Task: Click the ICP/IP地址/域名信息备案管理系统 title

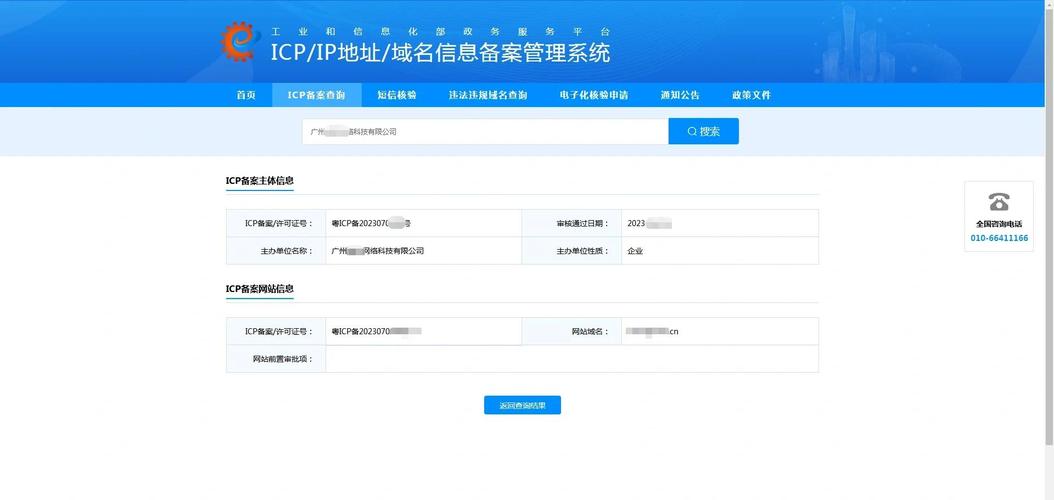Action: pos(440,53)
